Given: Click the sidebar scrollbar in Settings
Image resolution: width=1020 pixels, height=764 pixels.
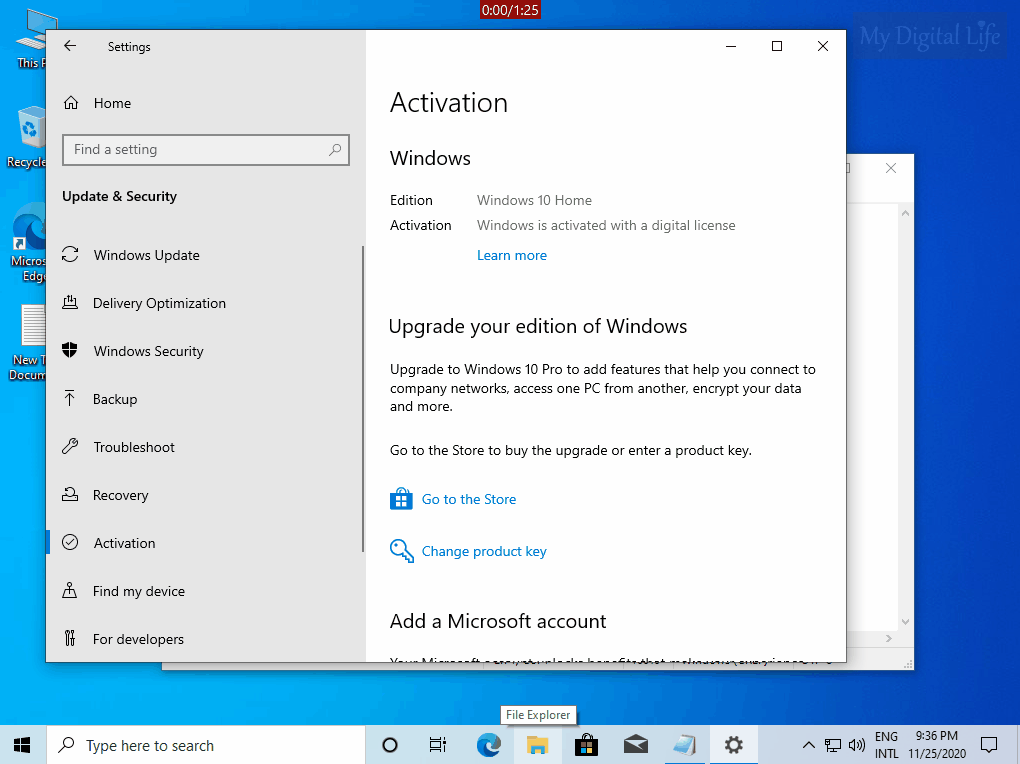Looking at the screenshot, I should pyautogui.click(x=362, y=399).
